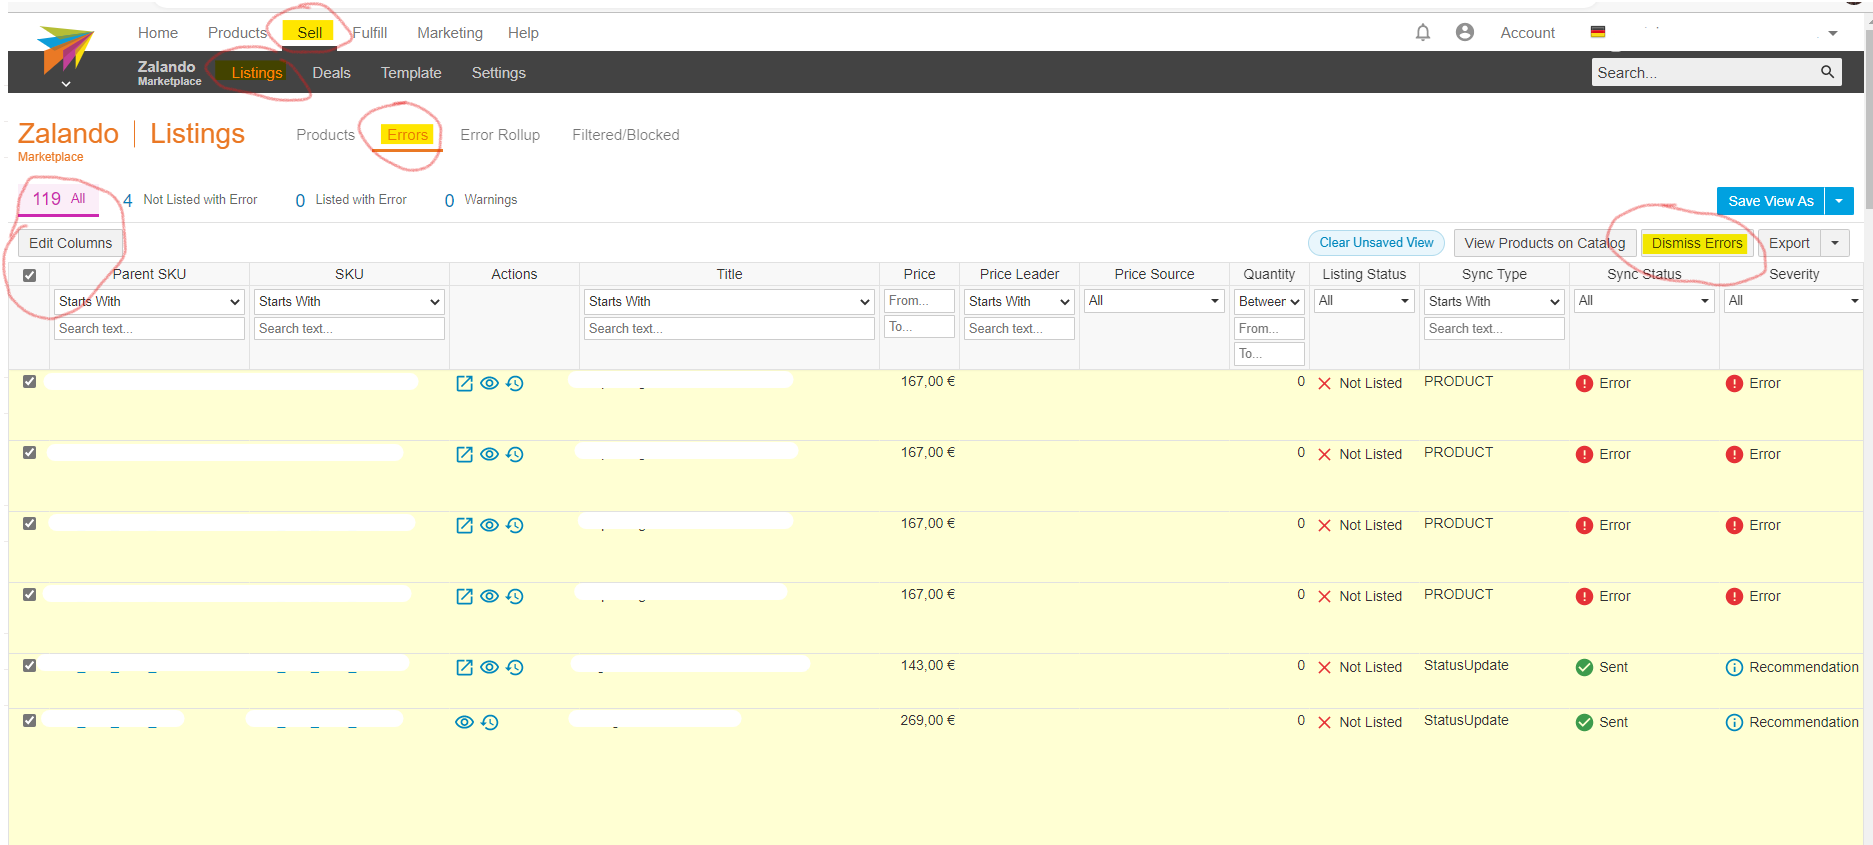Uncheck the first product row checkbox
Screen dimensions: 1873x845
click(x=29, y=381)
